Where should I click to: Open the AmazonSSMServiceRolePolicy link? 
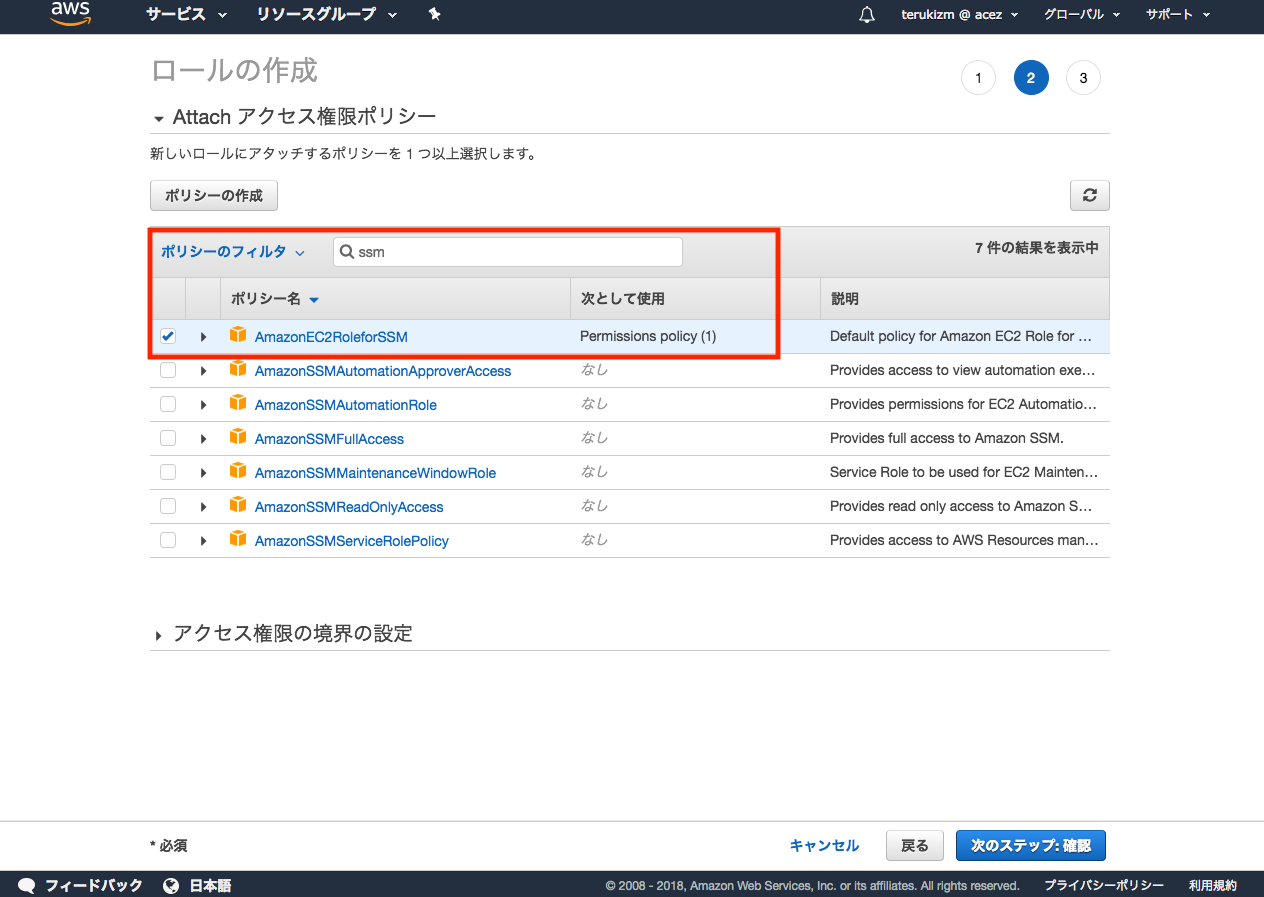tap(352, 541)
